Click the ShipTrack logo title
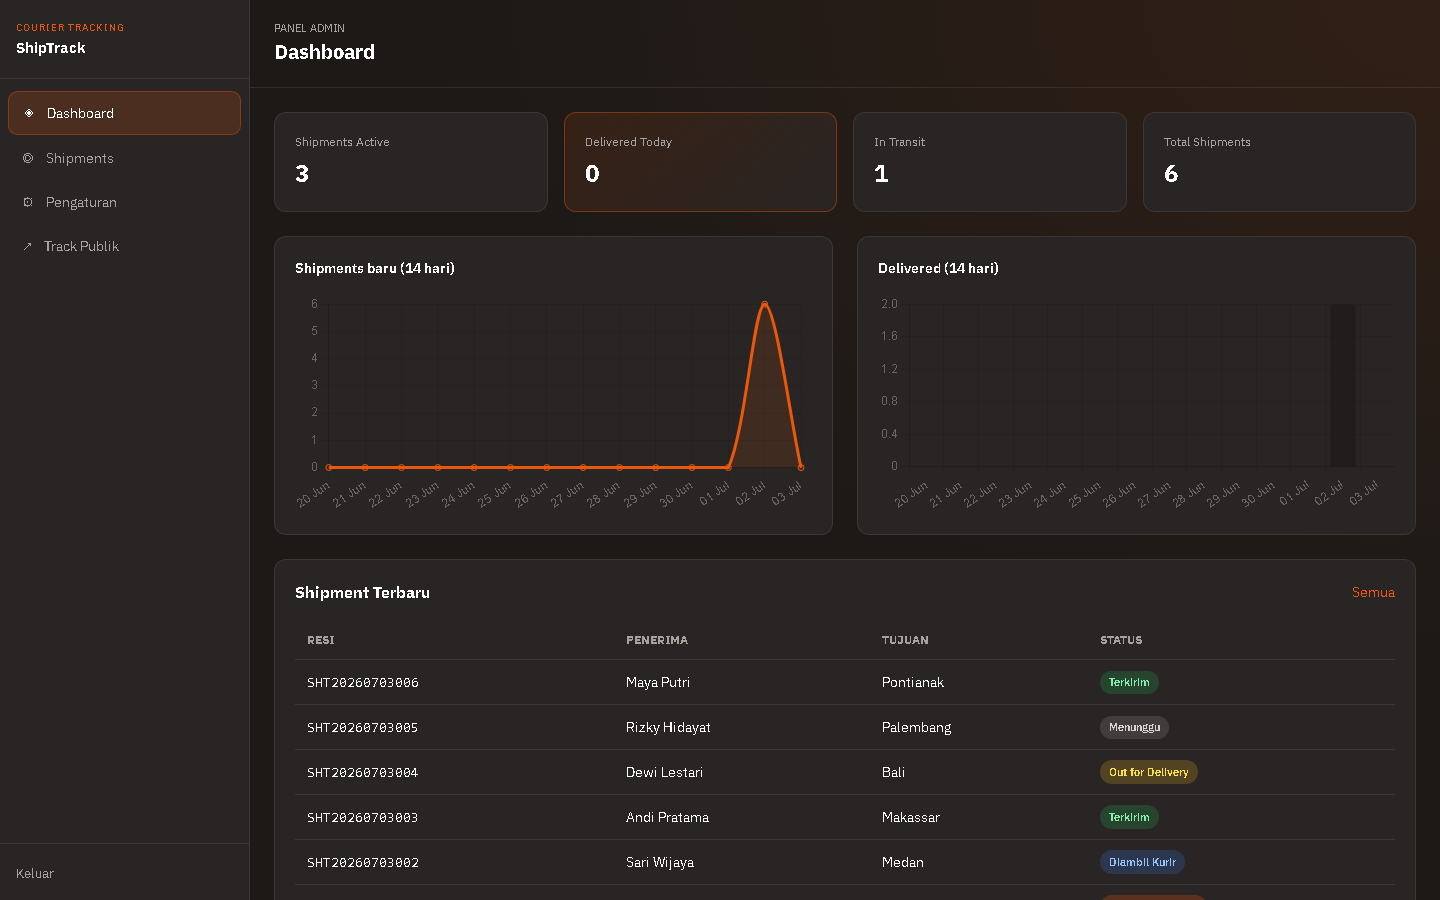Image resolution: width=1440 pixels, height=900 pixels. (x=51, y=48)
